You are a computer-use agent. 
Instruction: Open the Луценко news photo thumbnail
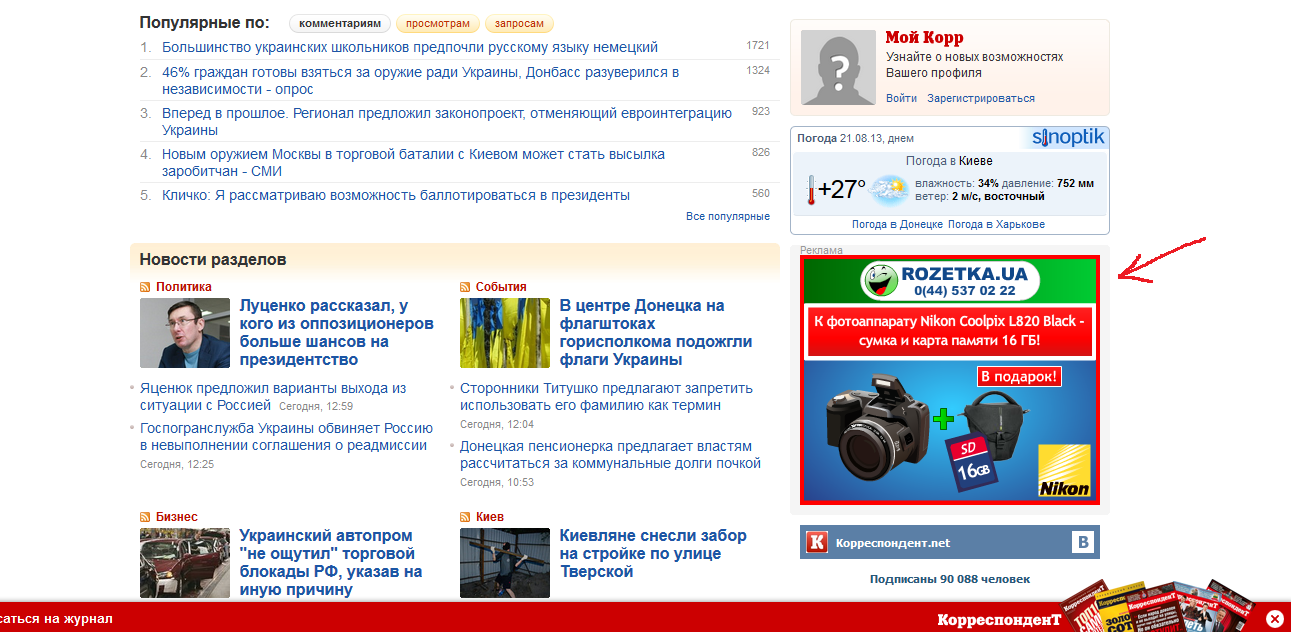coord(185,333)
